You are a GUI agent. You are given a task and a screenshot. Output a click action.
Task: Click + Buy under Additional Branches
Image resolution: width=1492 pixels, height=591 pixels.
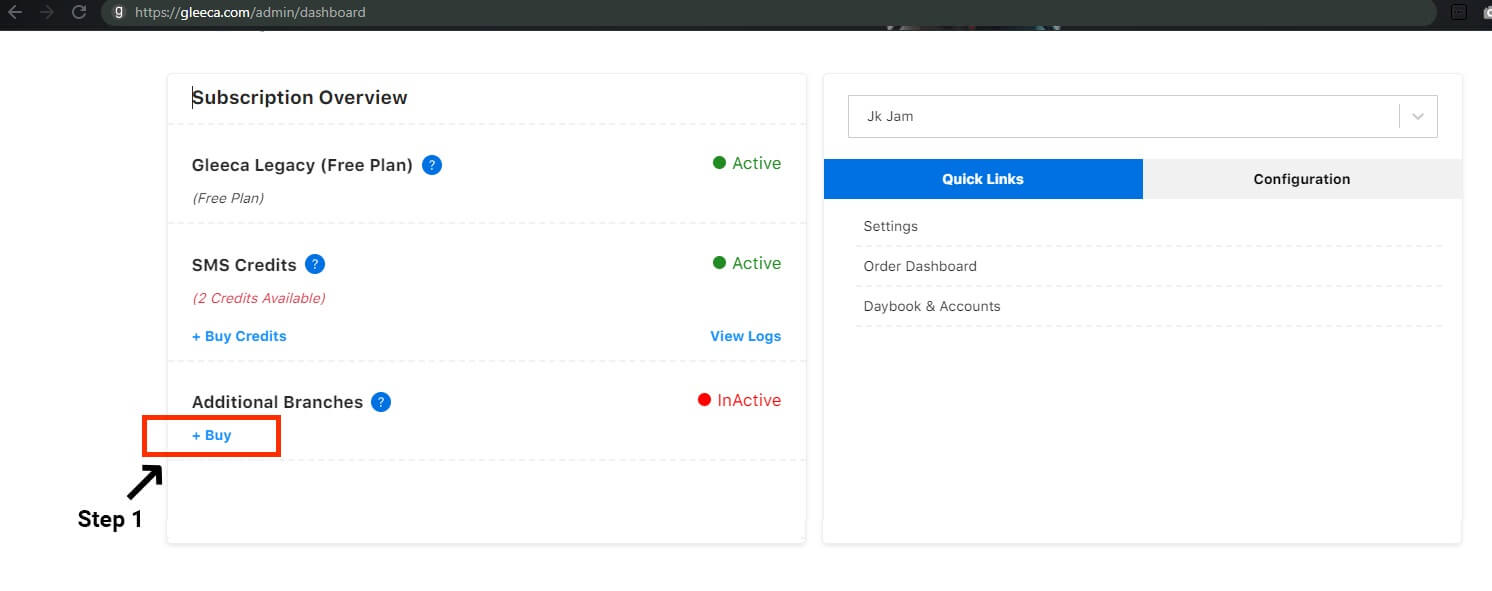[212, 436]
